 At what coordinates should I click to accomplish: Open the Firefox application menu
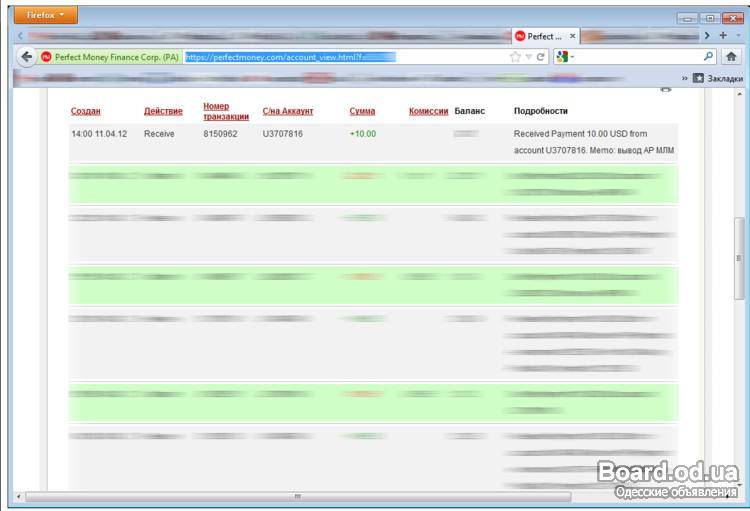tap(45, 15)
